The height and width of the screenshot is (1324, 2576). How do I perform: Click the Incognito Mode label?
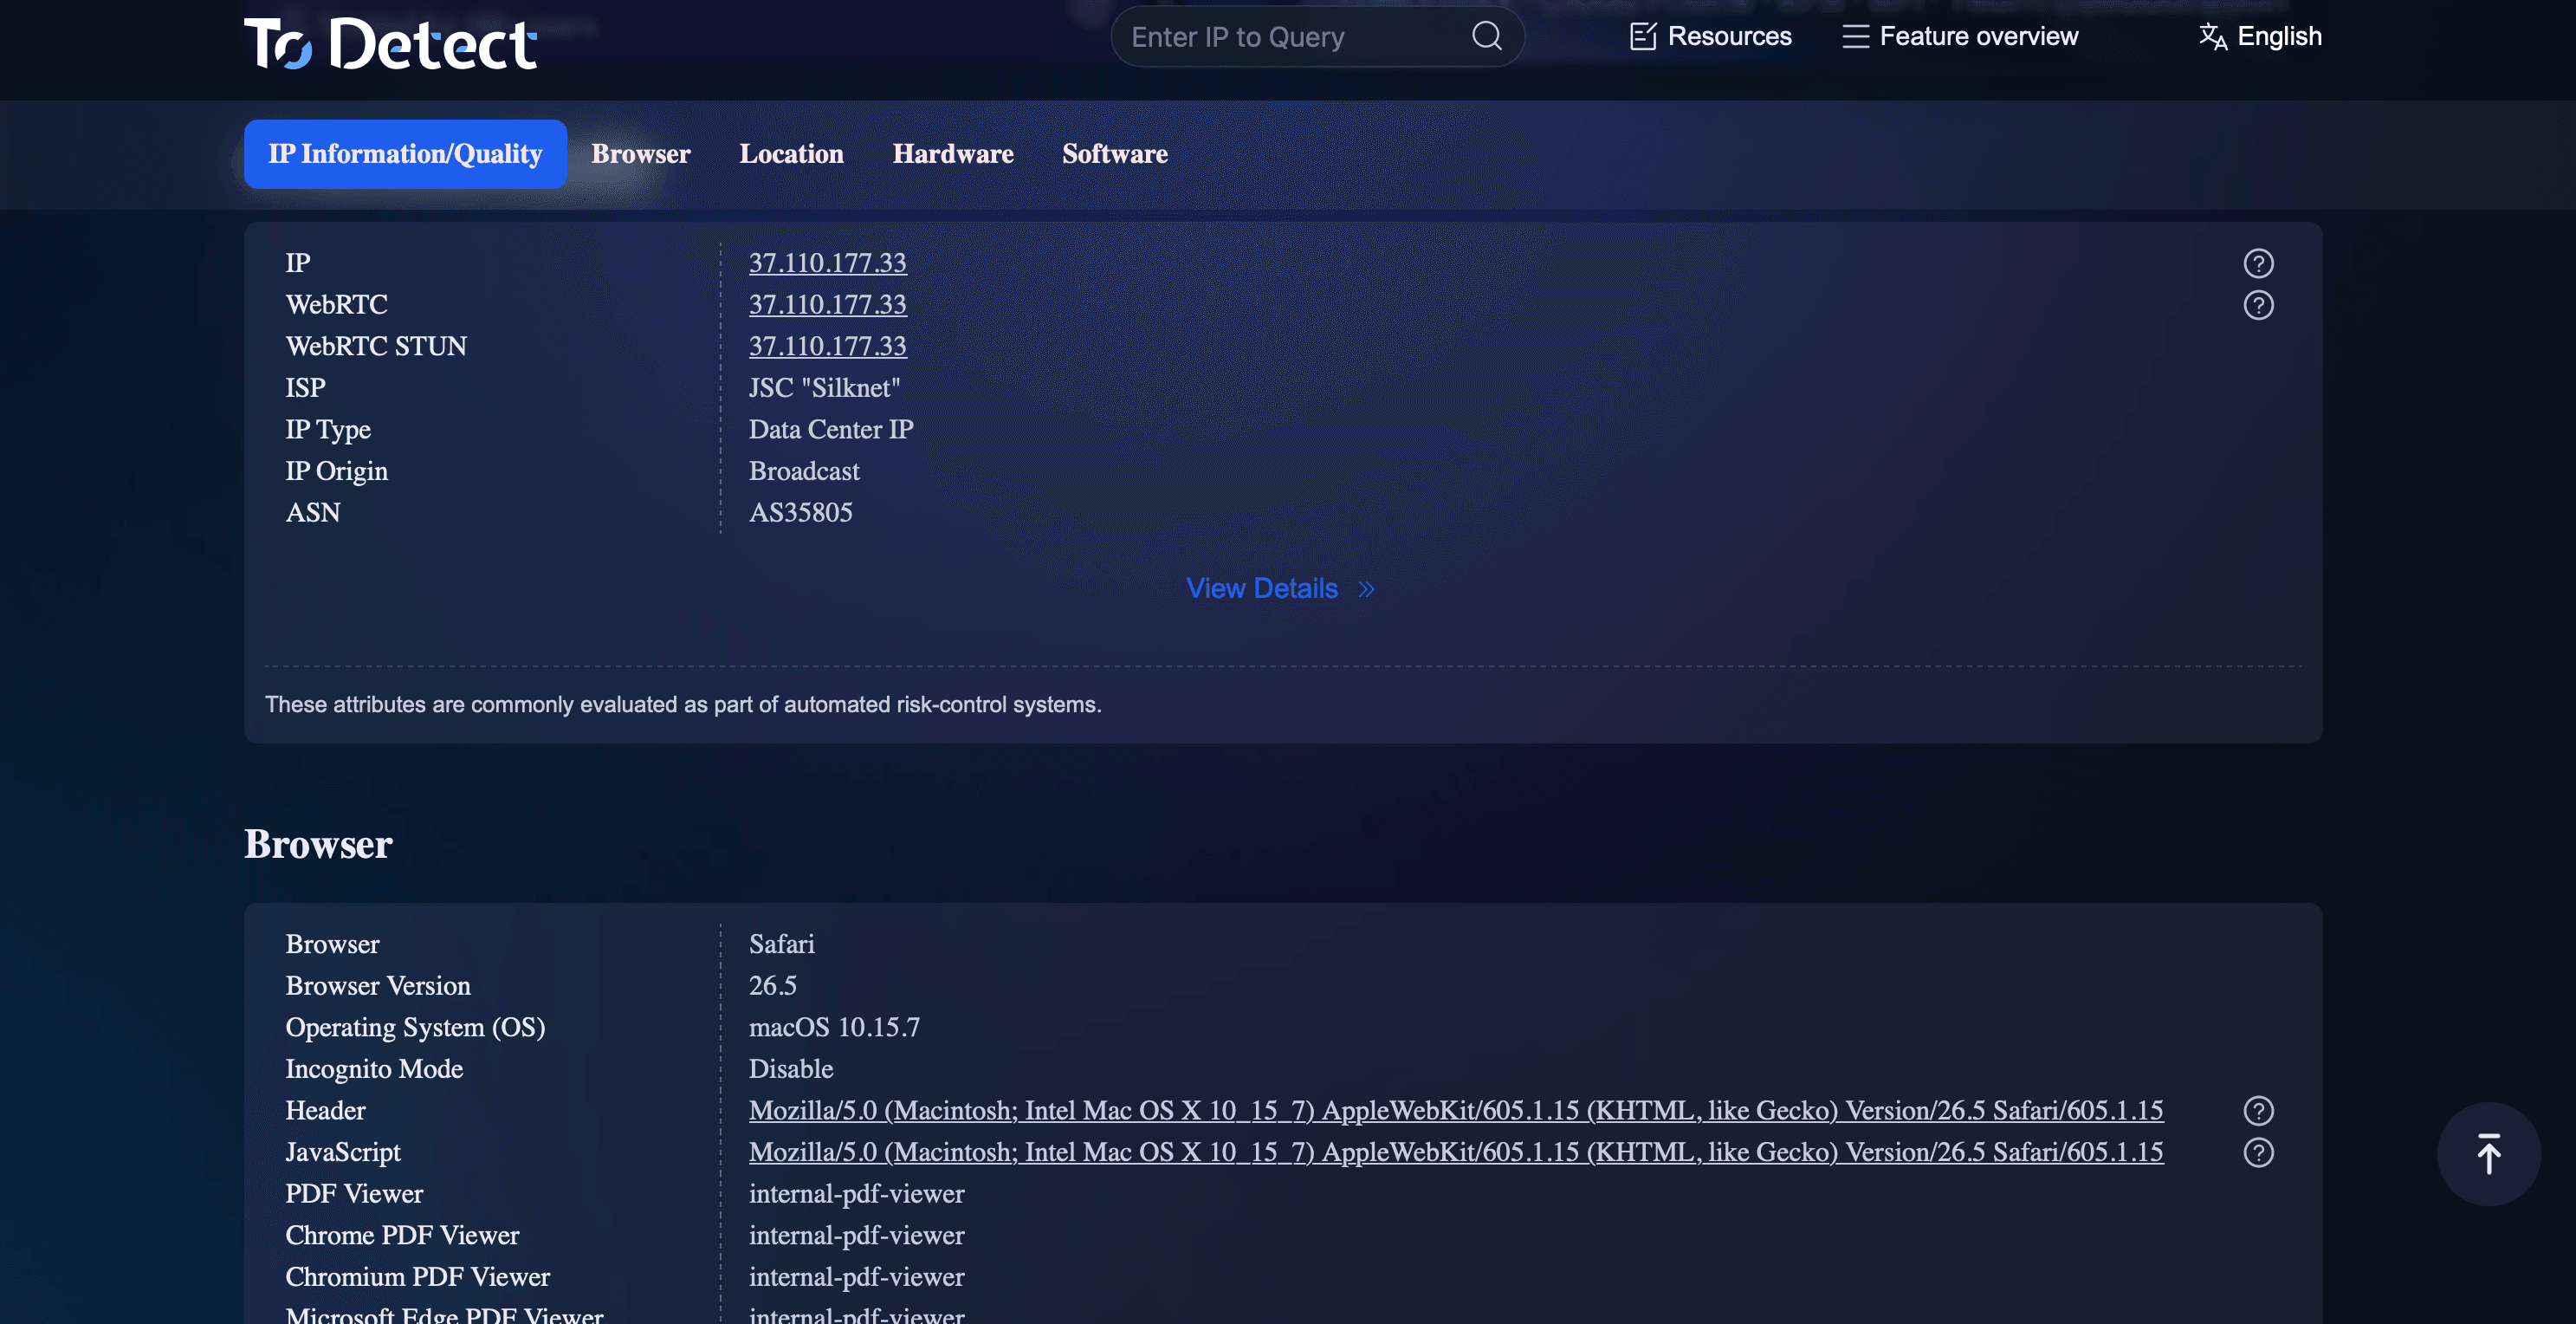point(374,1069)
